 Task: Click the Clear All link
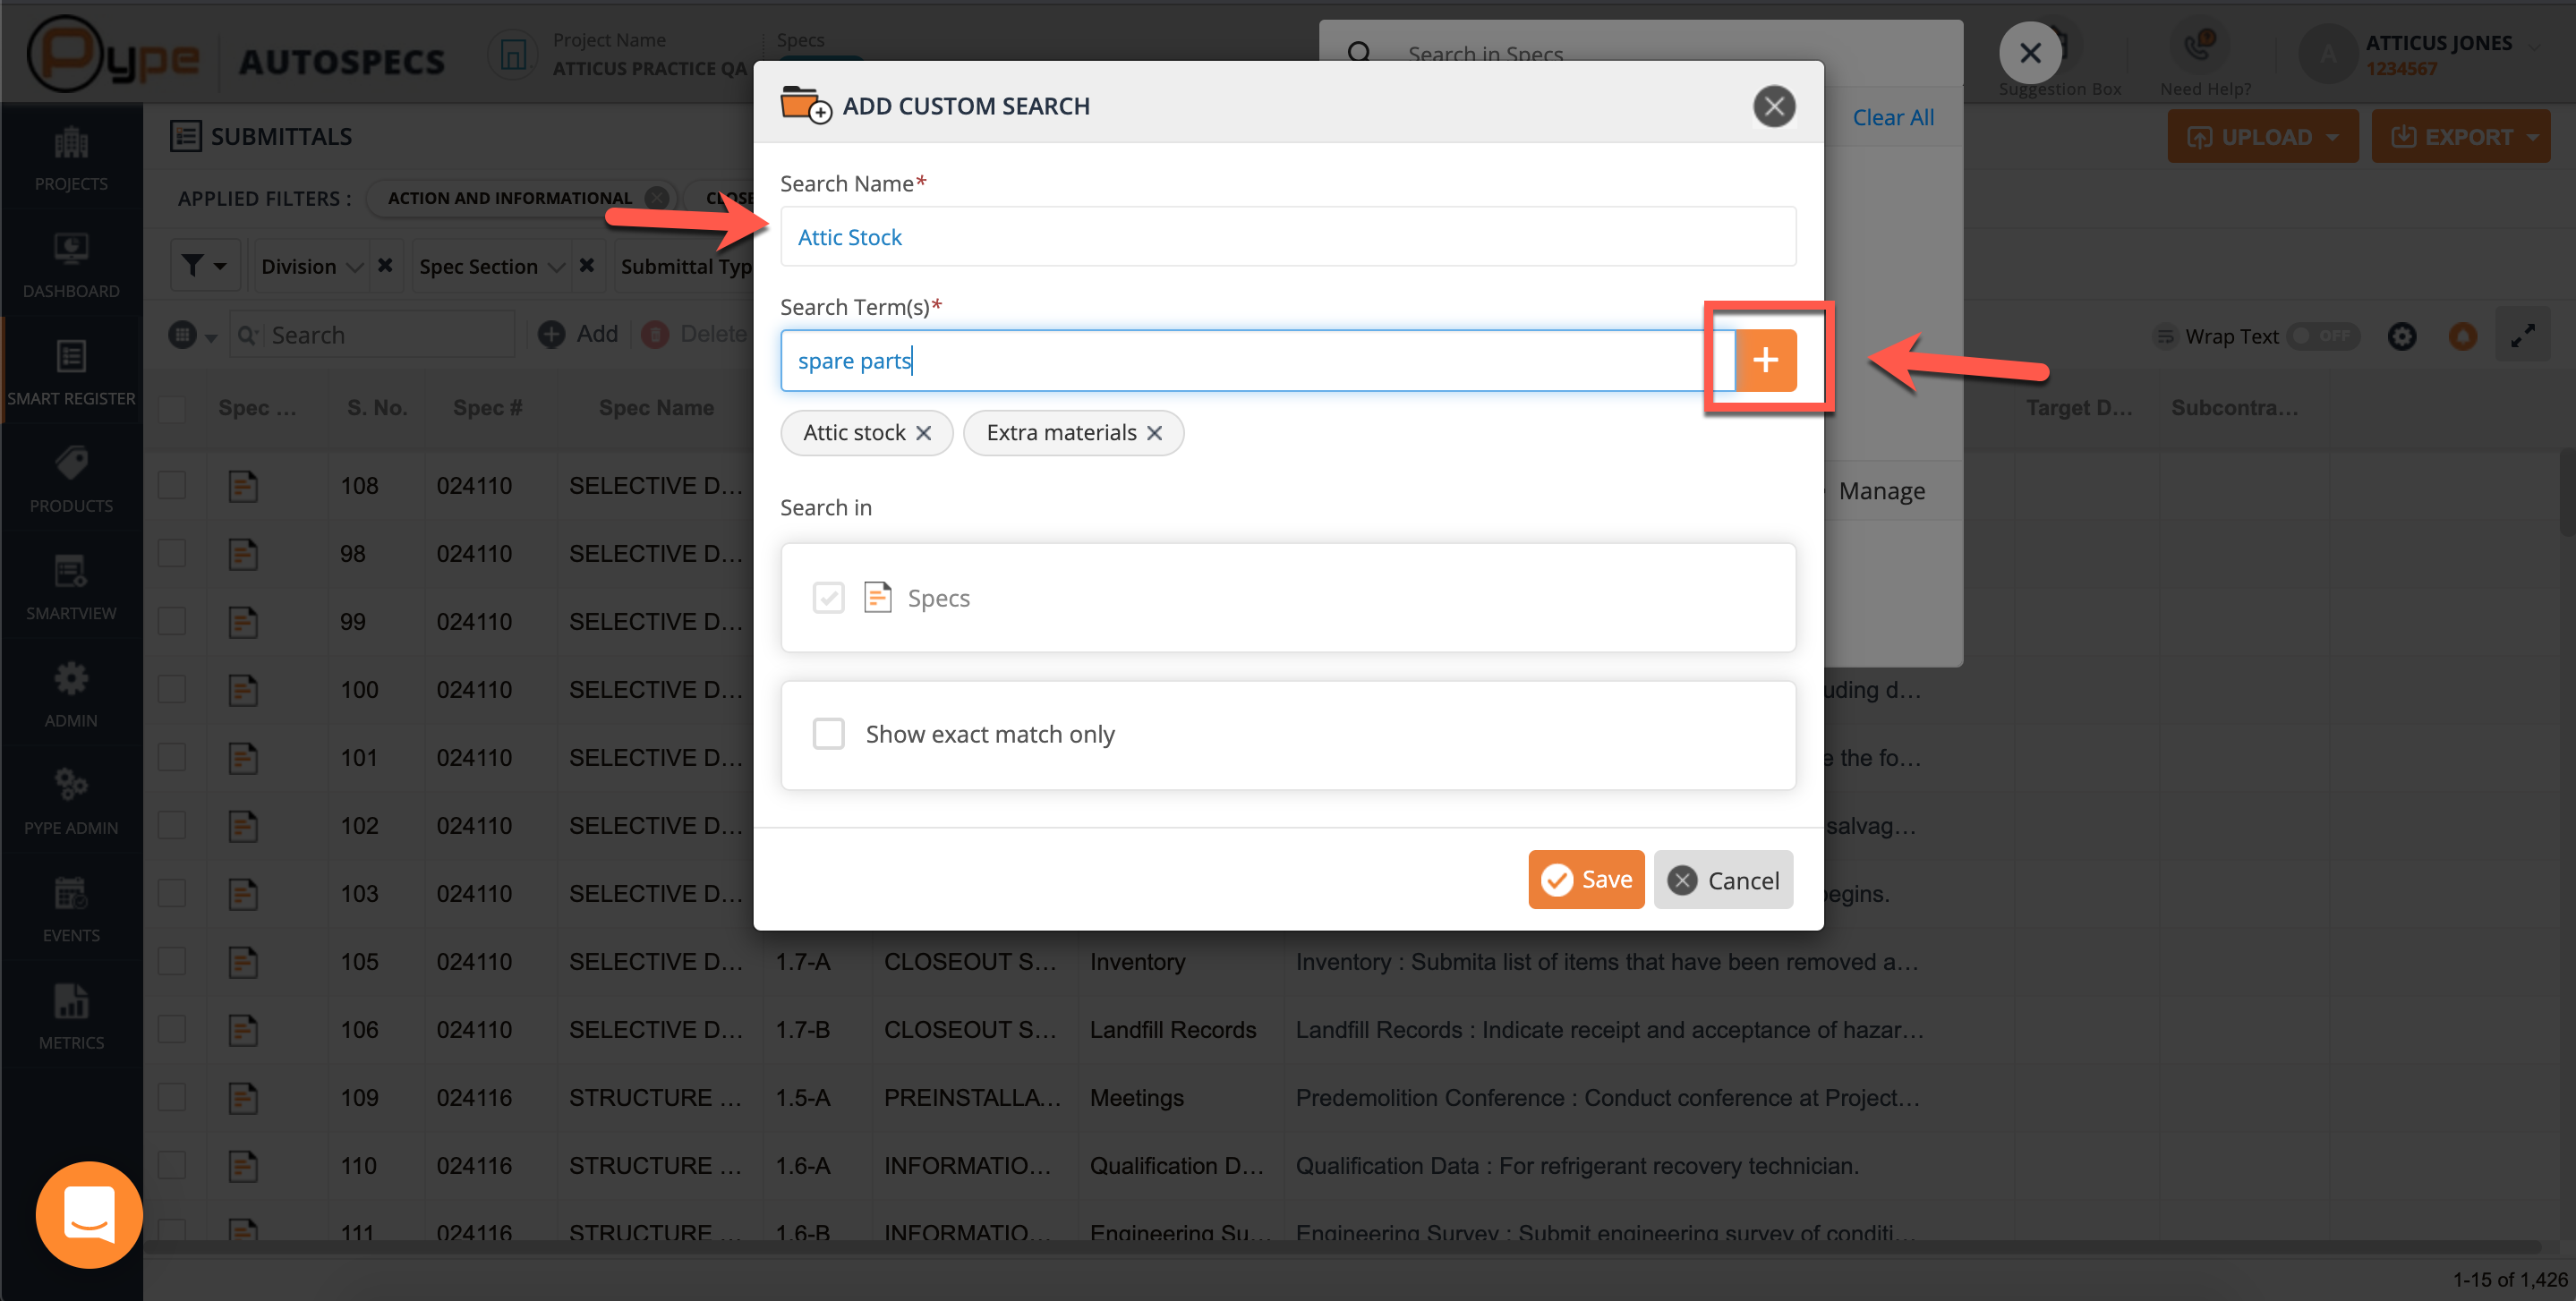[1892, 118]
